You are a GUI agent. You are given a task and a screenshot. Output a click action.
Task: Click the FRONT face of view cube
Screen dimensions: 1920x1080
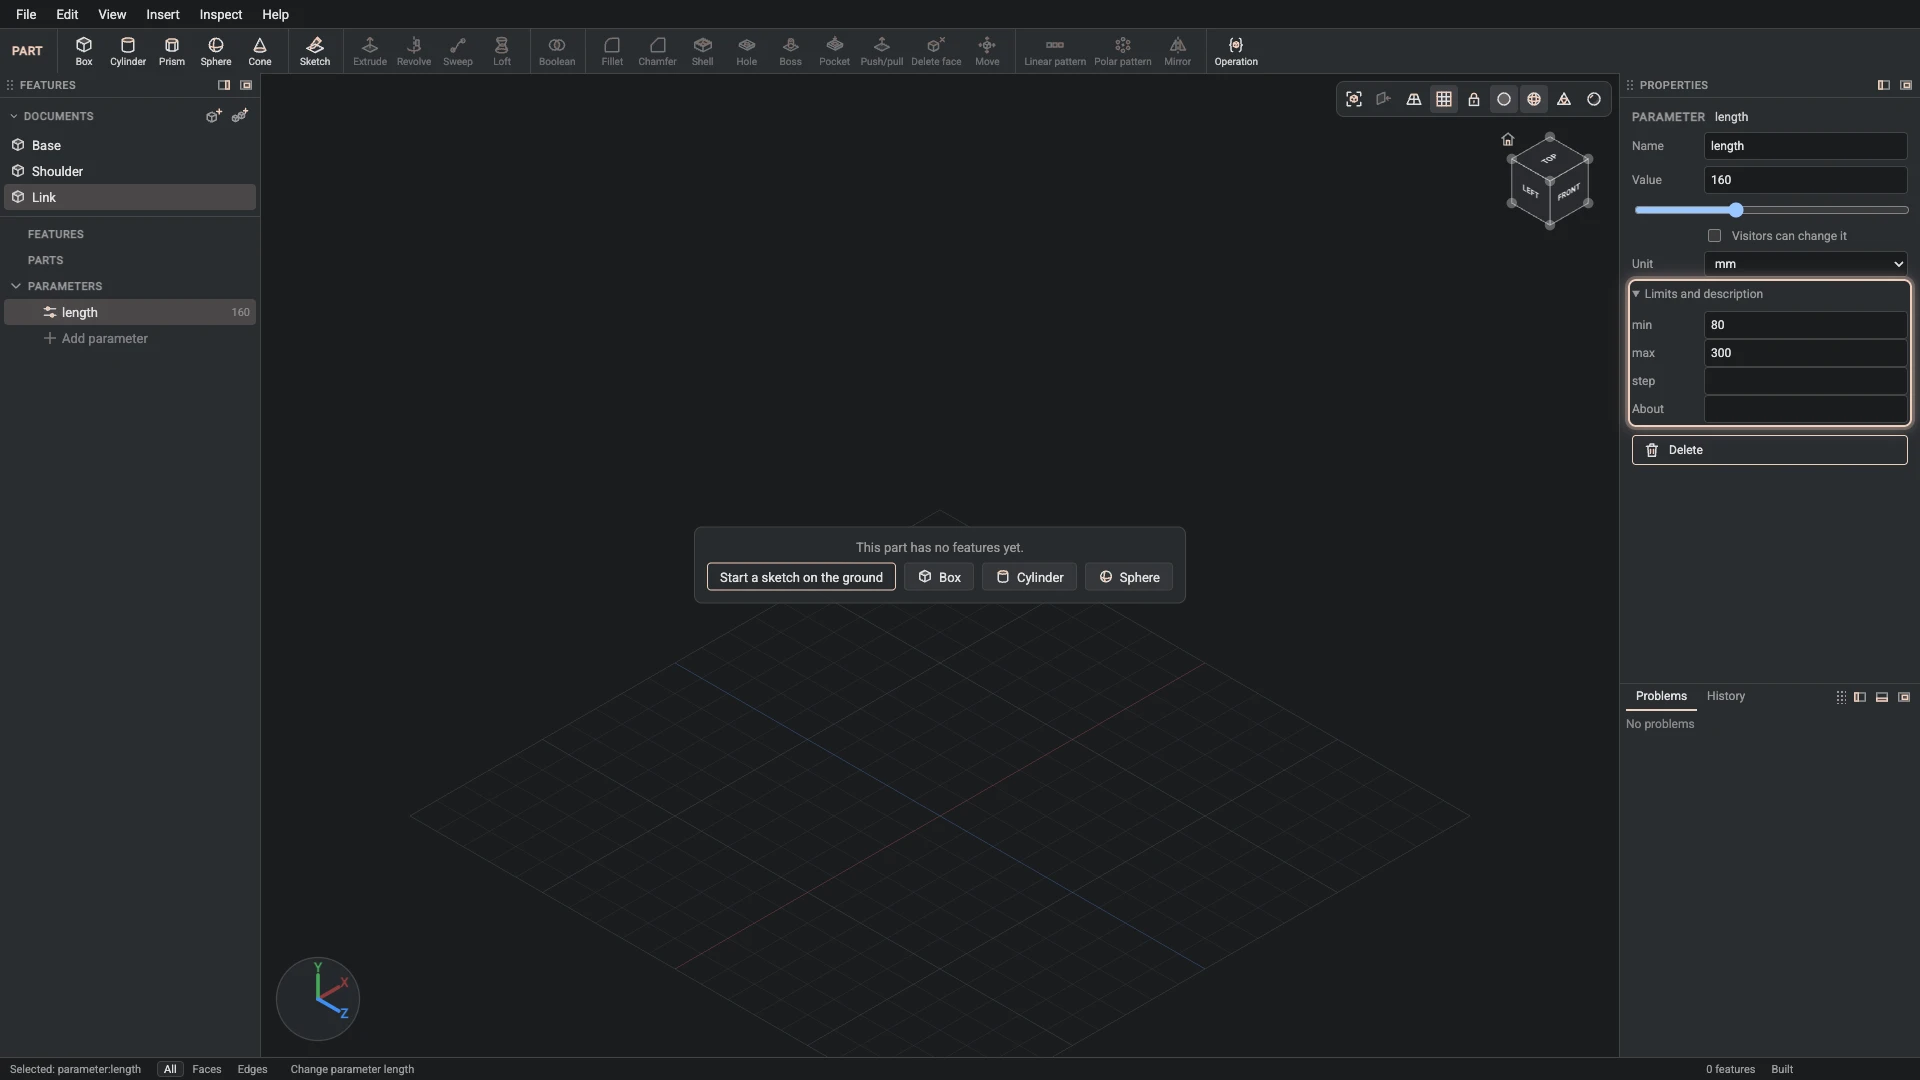[1569, 192]
